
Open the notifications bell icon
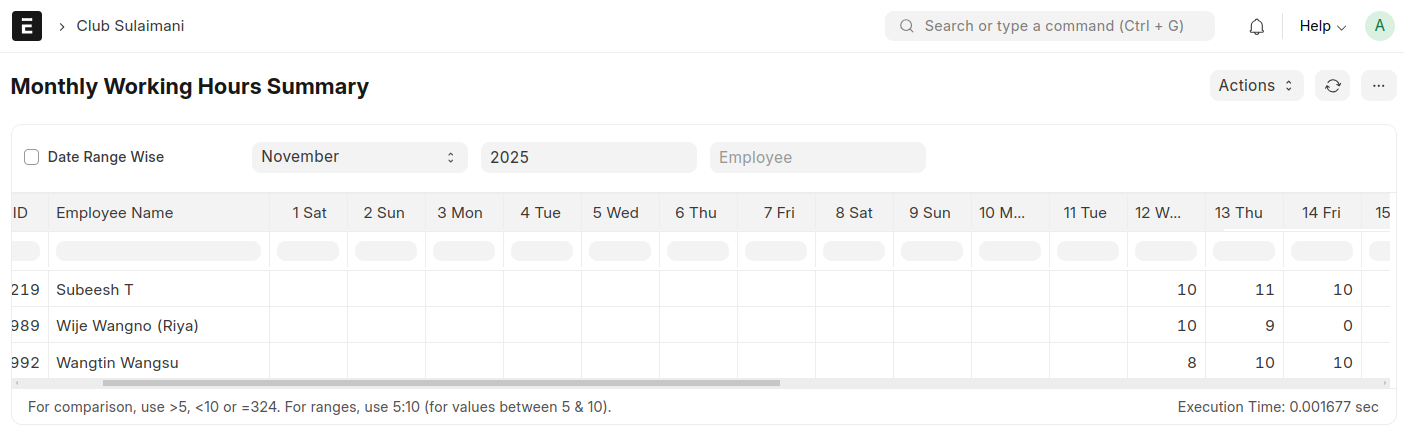tap(1257, 27)
